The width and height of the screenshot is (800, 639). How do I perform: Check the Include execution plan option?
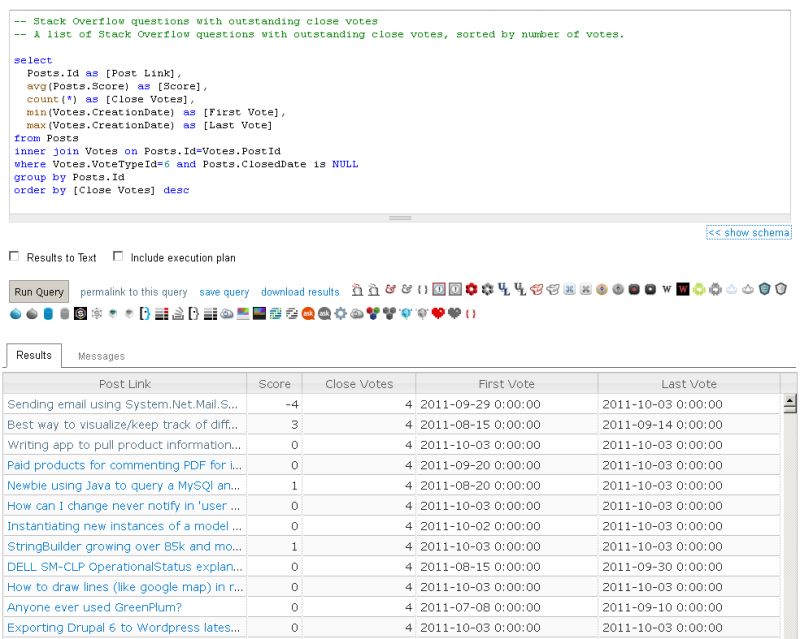click(118, 254)
